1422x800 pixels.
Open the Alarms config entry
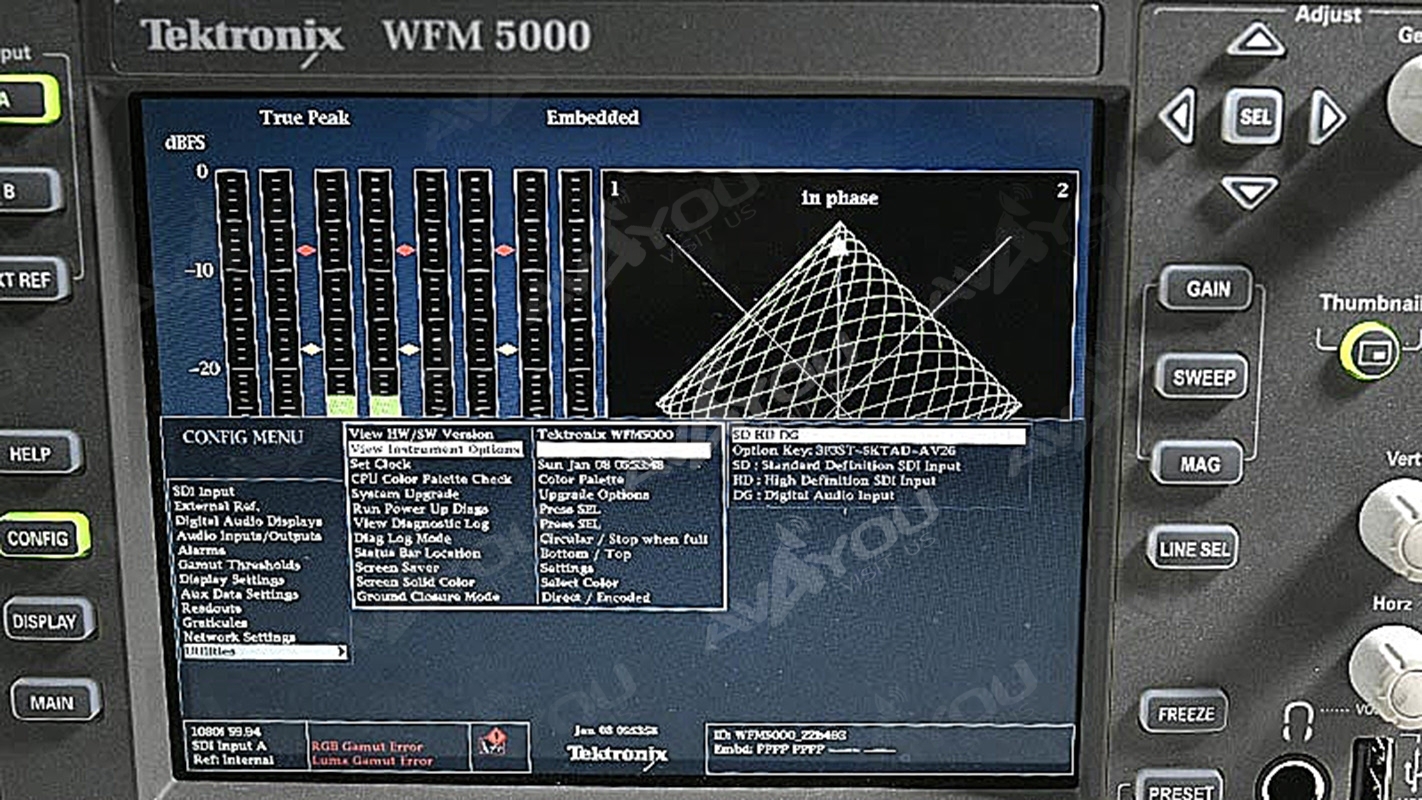pos(202,550)
